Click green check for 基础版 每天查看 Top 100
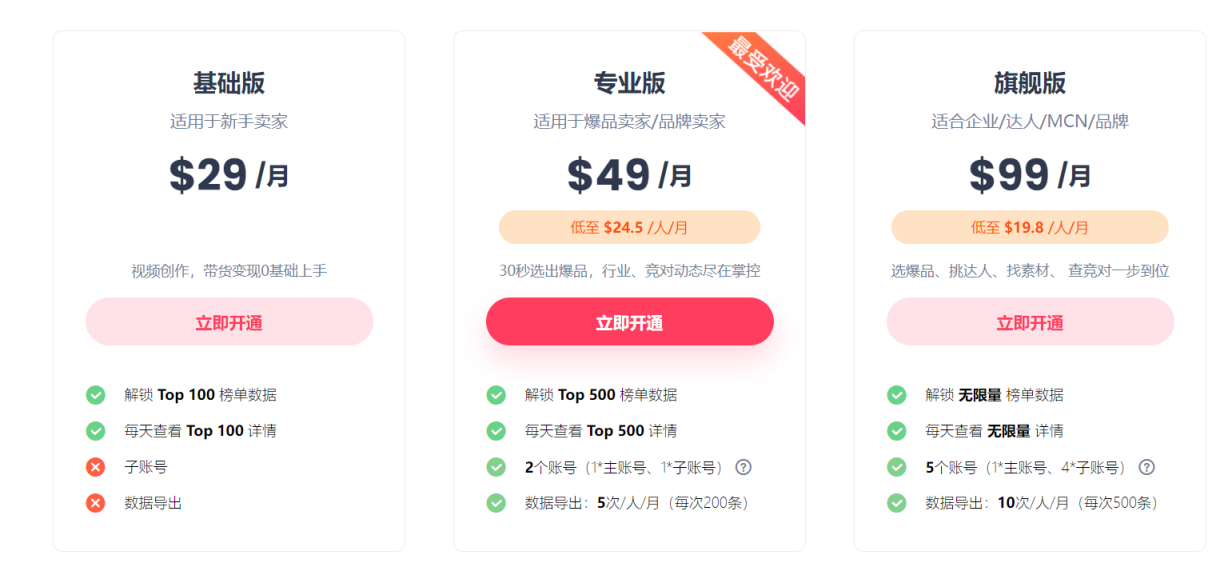This screenshot has height=575, width=1232. (96, 431)
